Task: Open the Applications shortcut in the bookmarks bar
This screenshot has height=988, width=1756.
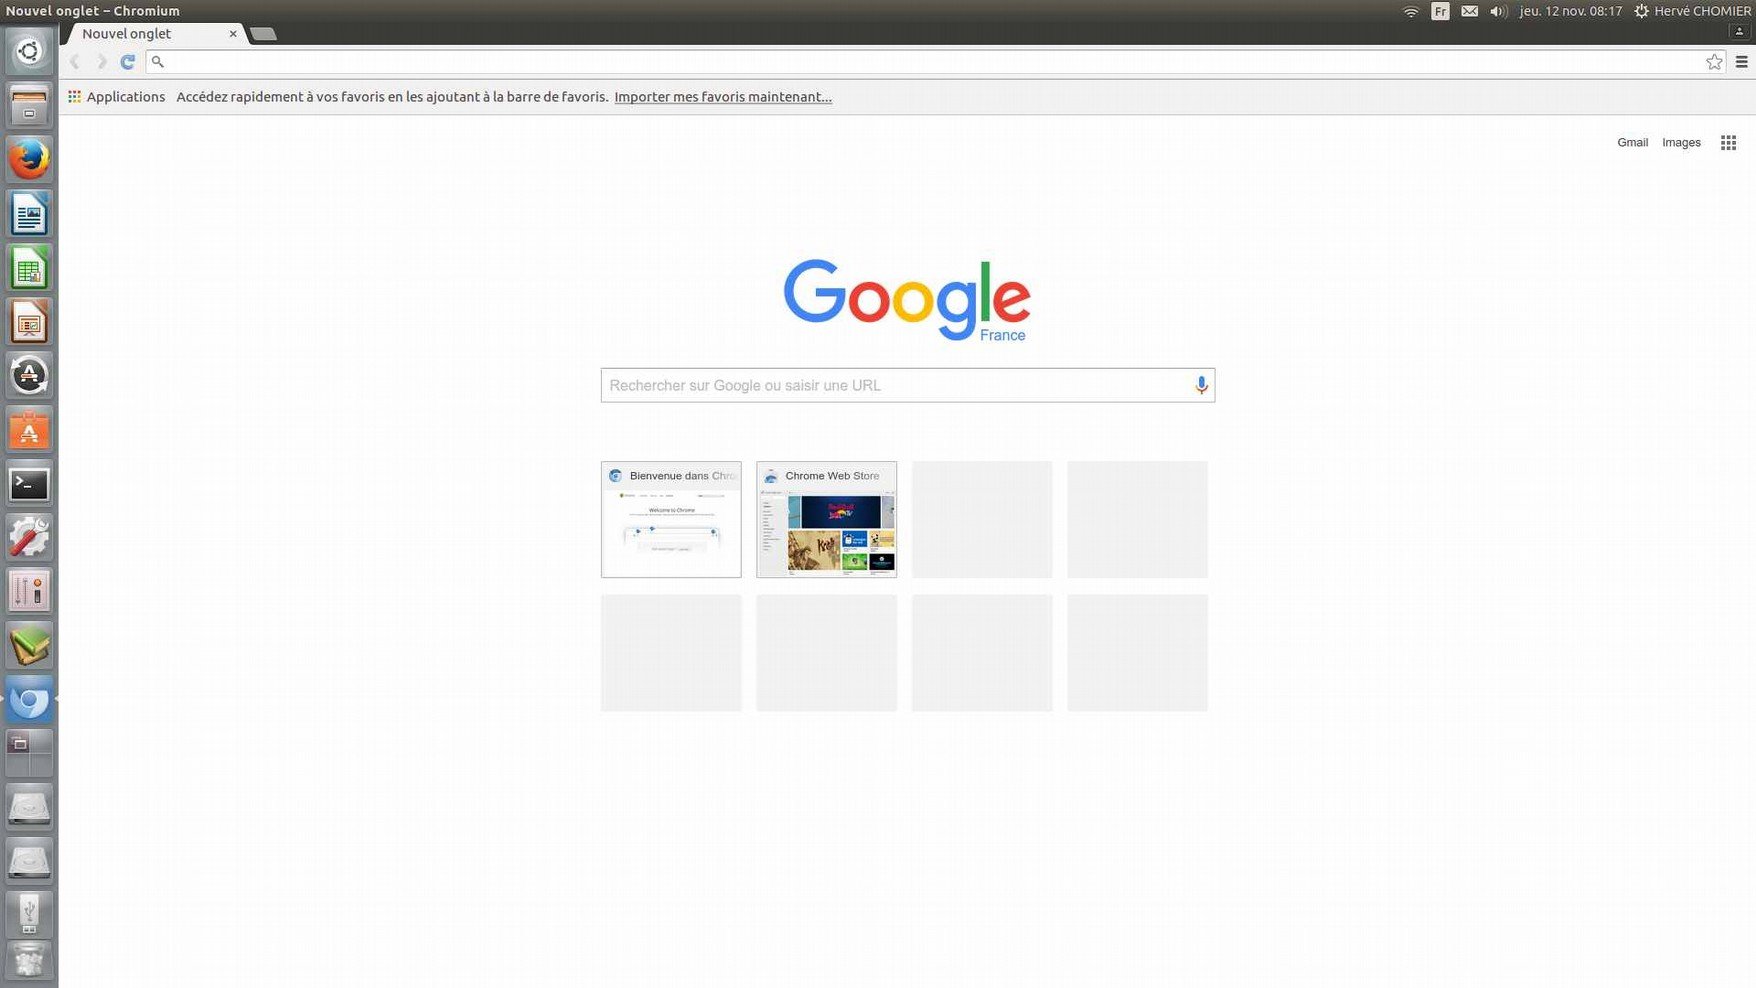Action: pos(116,97)
